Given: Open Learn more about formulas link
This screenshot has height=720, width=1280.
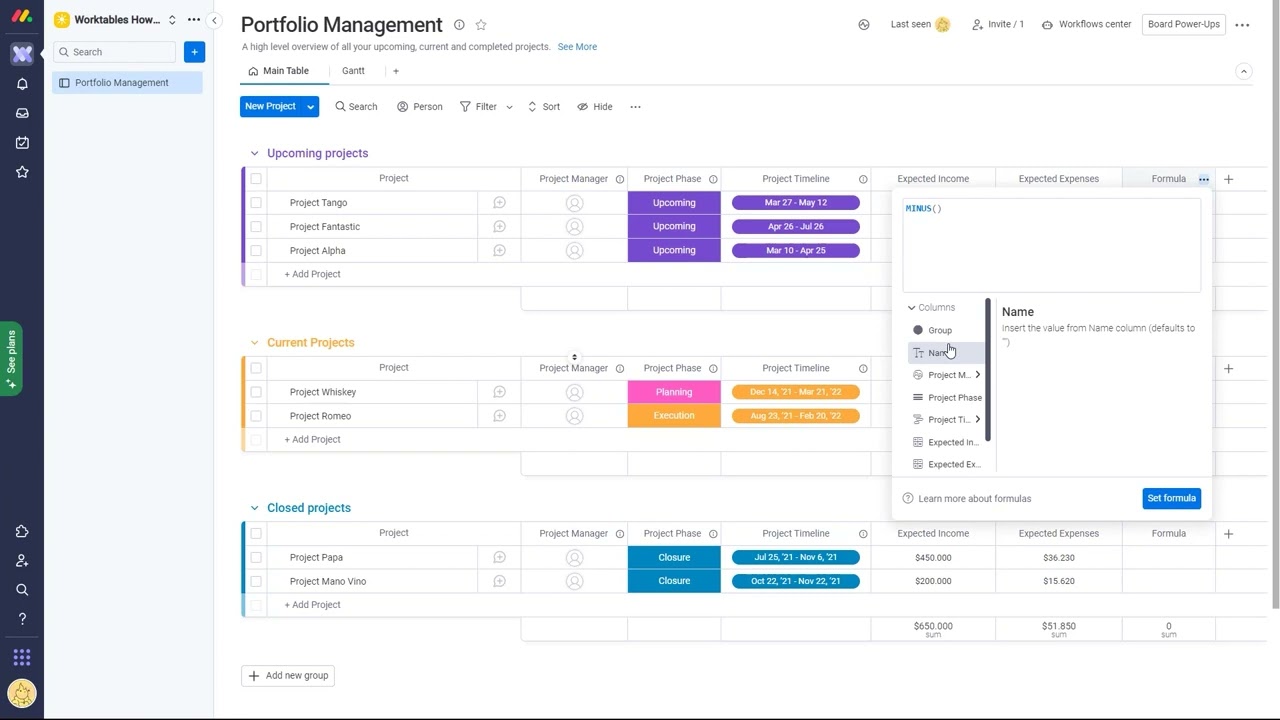Looking at the screenshot, I should (974, 499).
